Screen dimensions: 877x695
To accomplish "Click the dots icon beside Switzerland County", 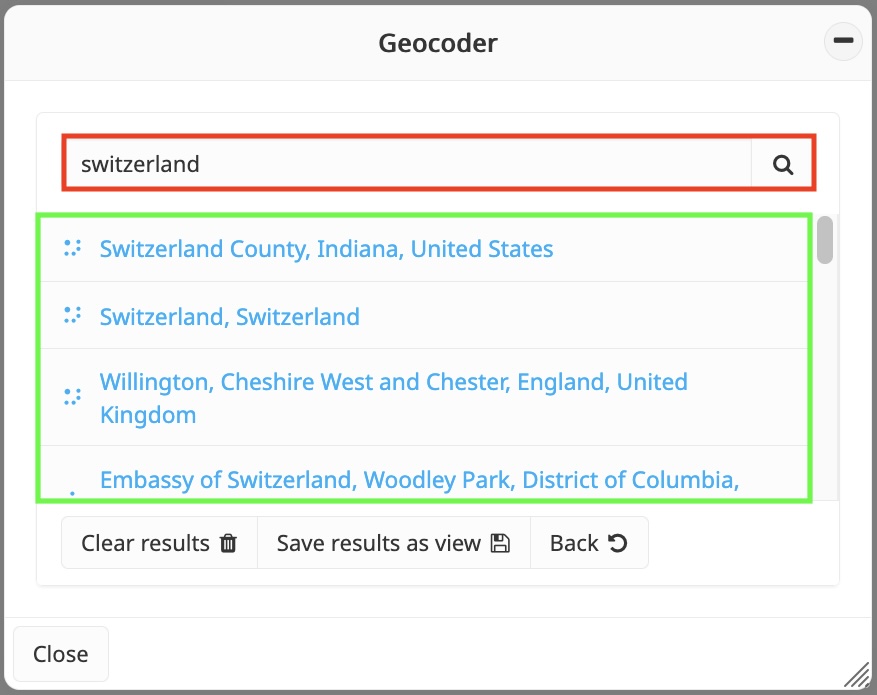I will (72, 248).
